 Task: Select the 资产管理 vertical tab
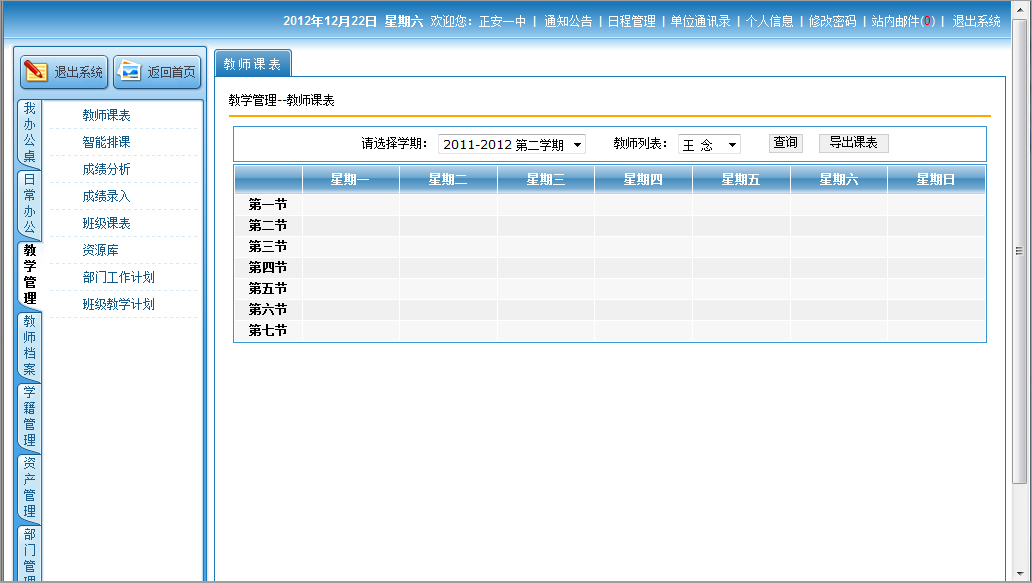click(30, 487)
